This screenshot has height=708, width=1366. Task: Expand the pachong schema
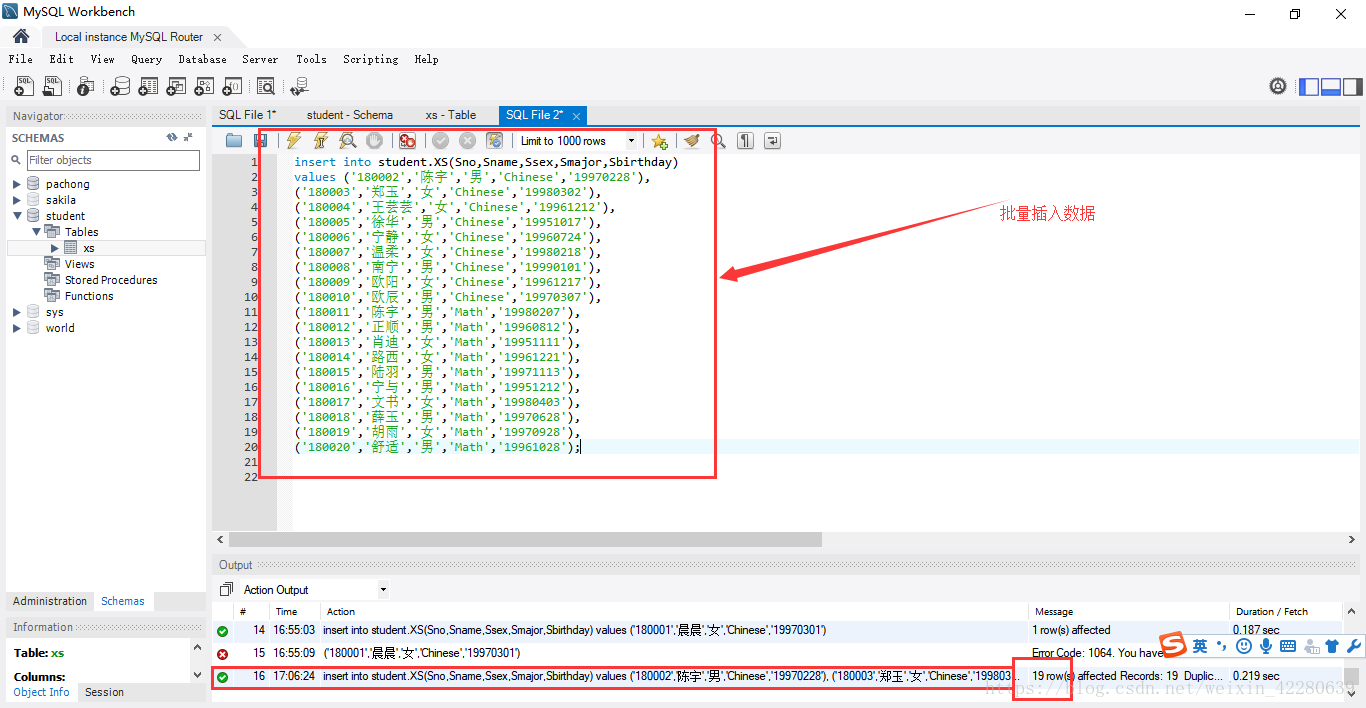point(17,184)
